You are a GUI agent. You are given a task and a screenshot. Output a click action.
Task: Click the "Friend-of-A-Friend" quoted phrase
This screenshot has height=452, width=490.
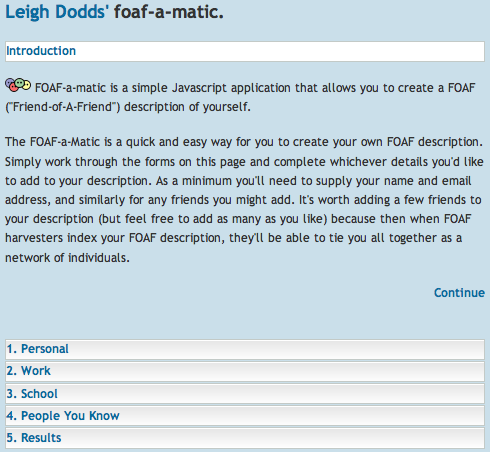click(62, 107)
